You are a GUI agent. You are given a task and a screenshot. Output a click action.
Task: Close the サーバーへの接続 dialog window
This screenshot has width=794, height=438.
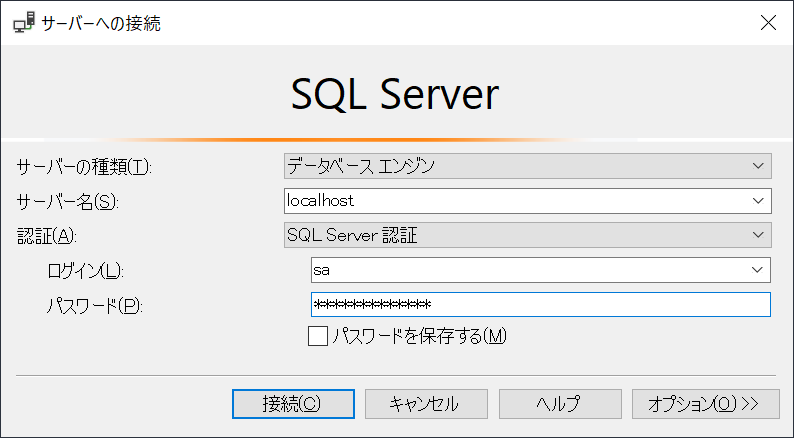(767, 23)
